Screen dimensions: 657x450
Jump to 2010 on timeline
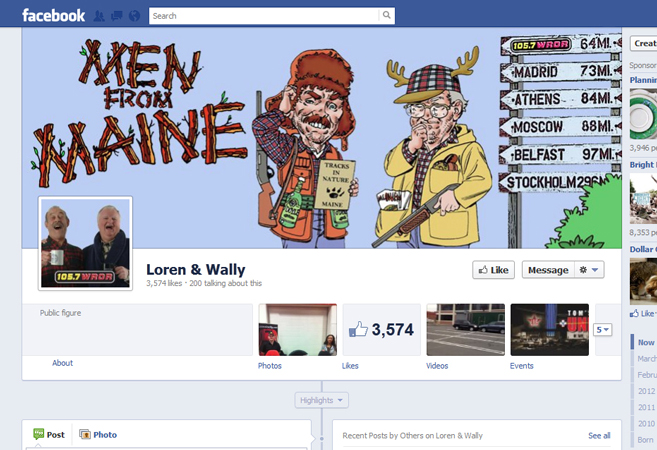pos(646,424)
